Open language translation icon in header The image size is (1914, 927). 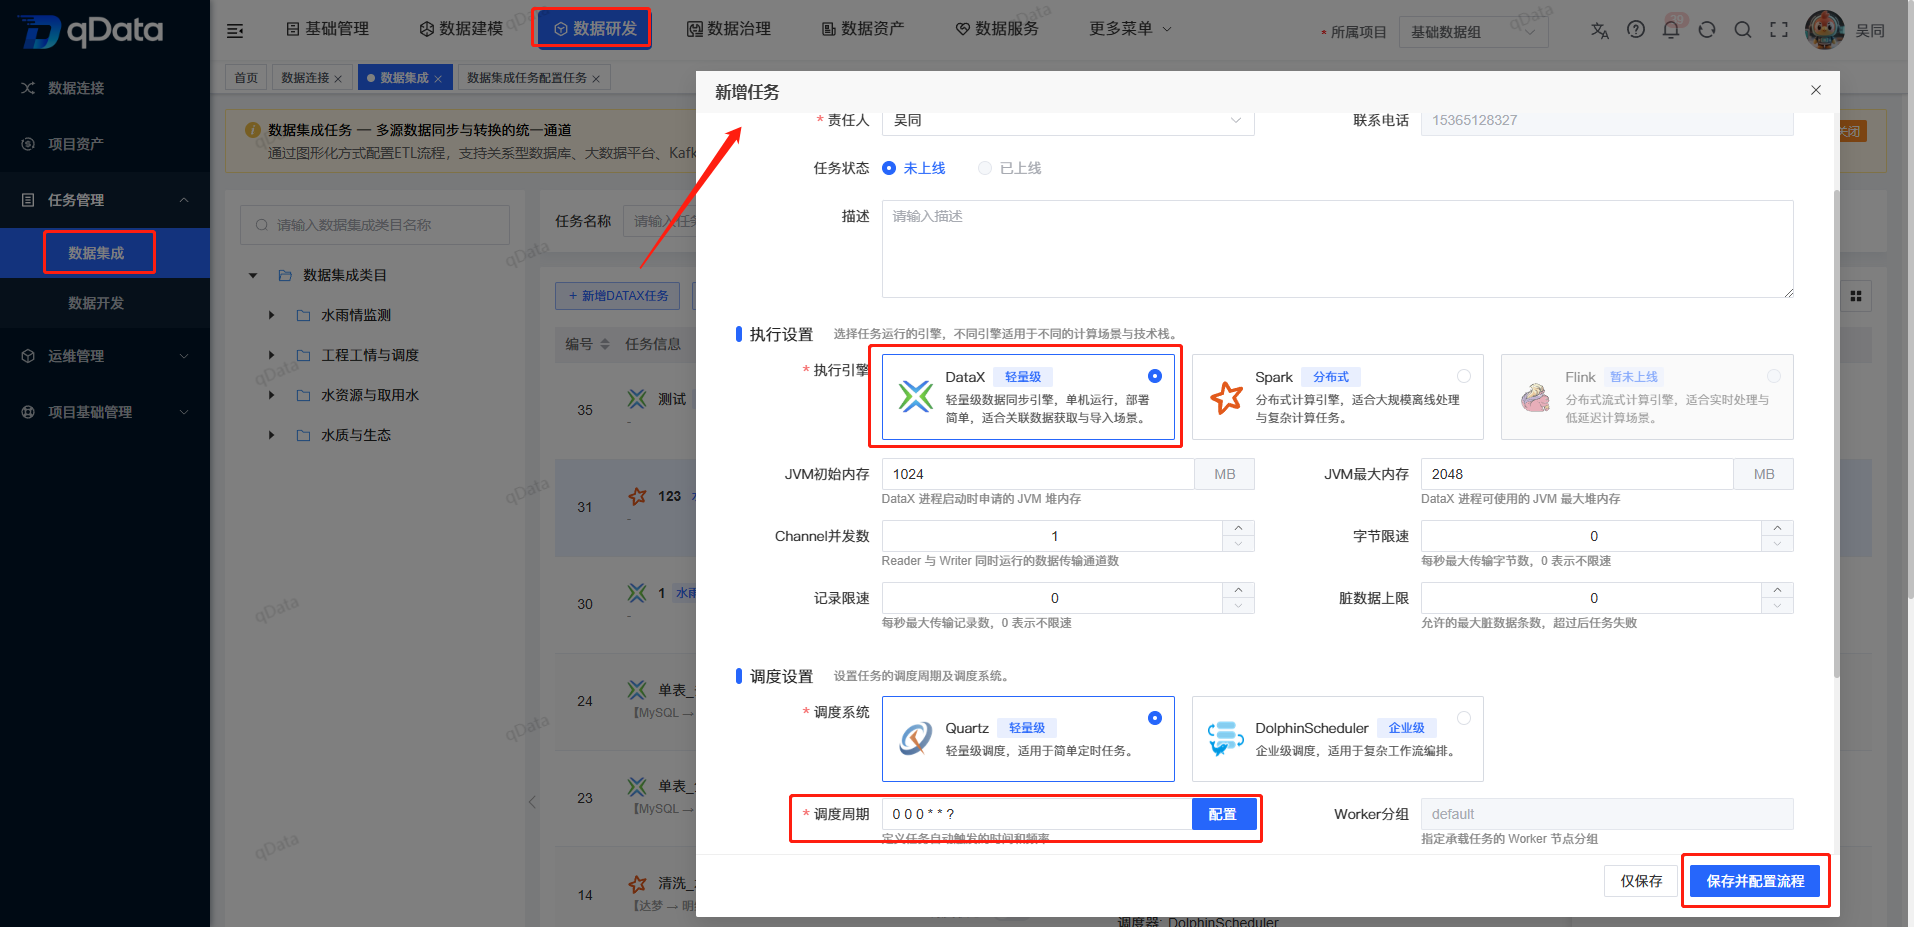click(1600, 30)
